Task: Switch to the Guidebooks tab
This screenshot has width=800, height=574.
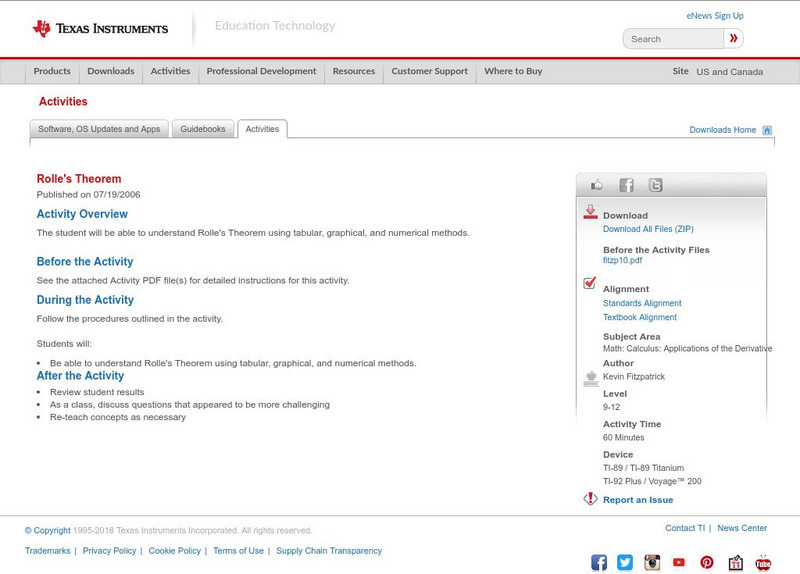Action: point(203,129)
